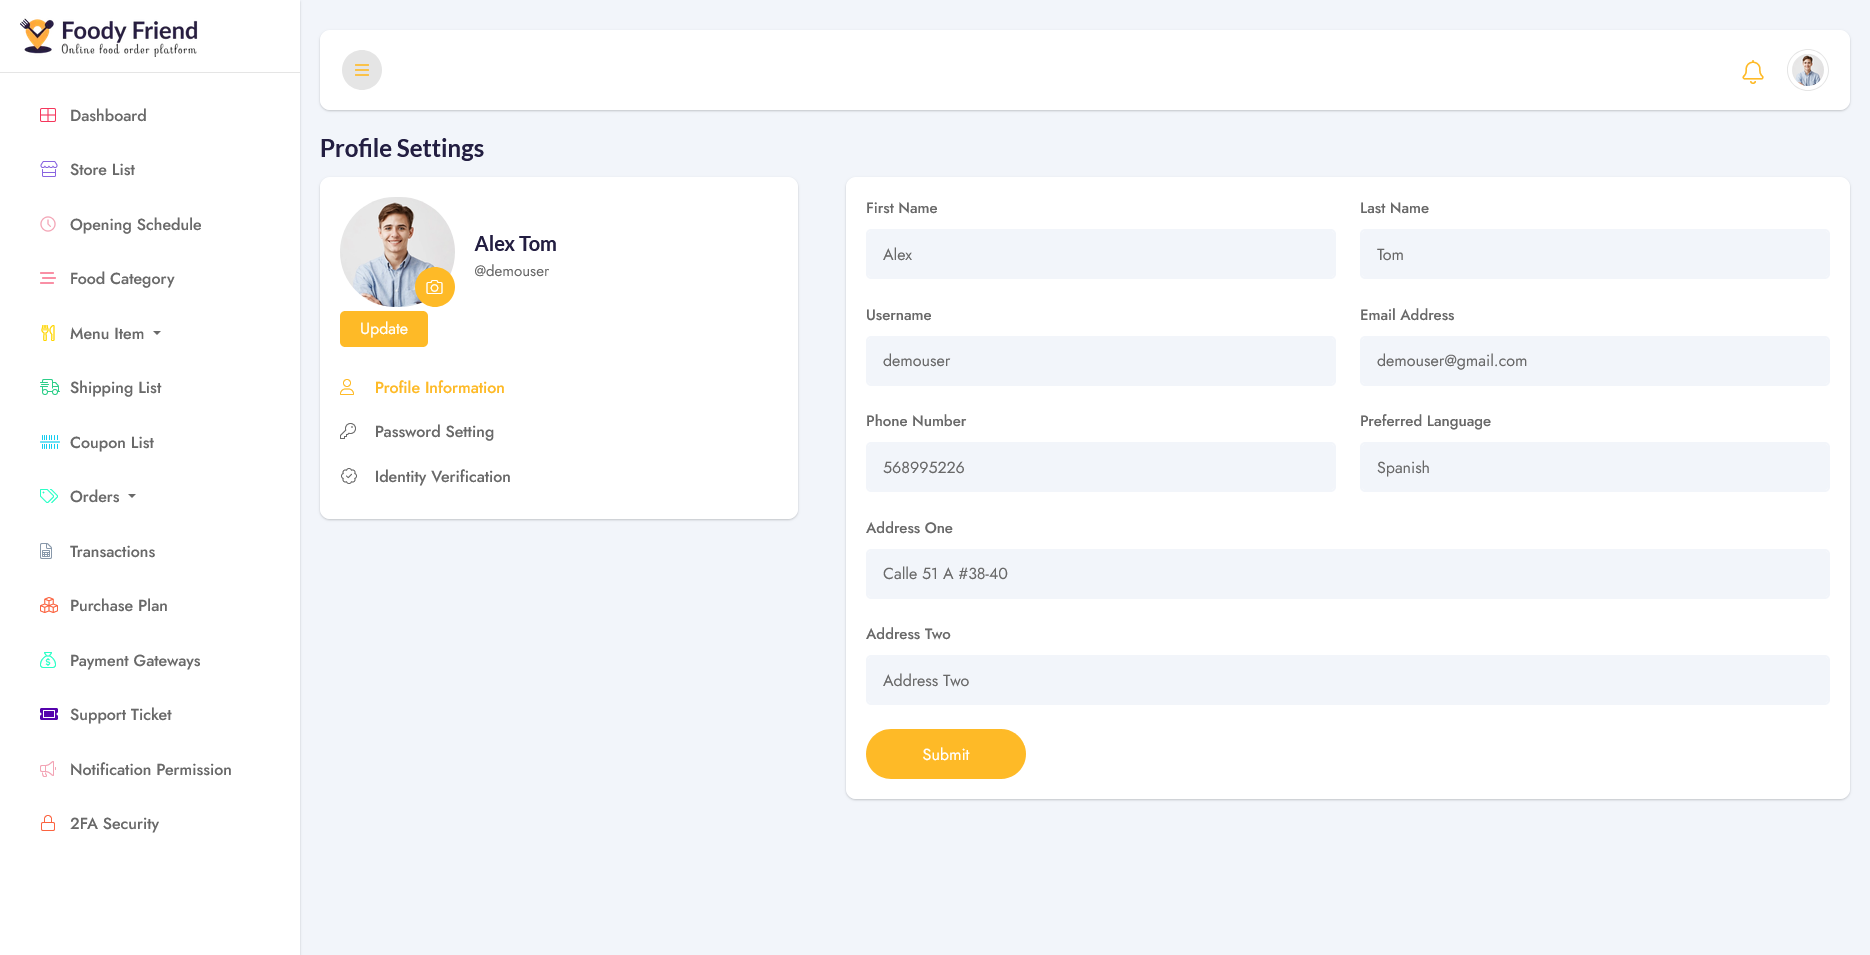The height and width of the screenshot is (955, 1870).
Task: Open Payment Gateways page
Action: (x=135, y=660)
